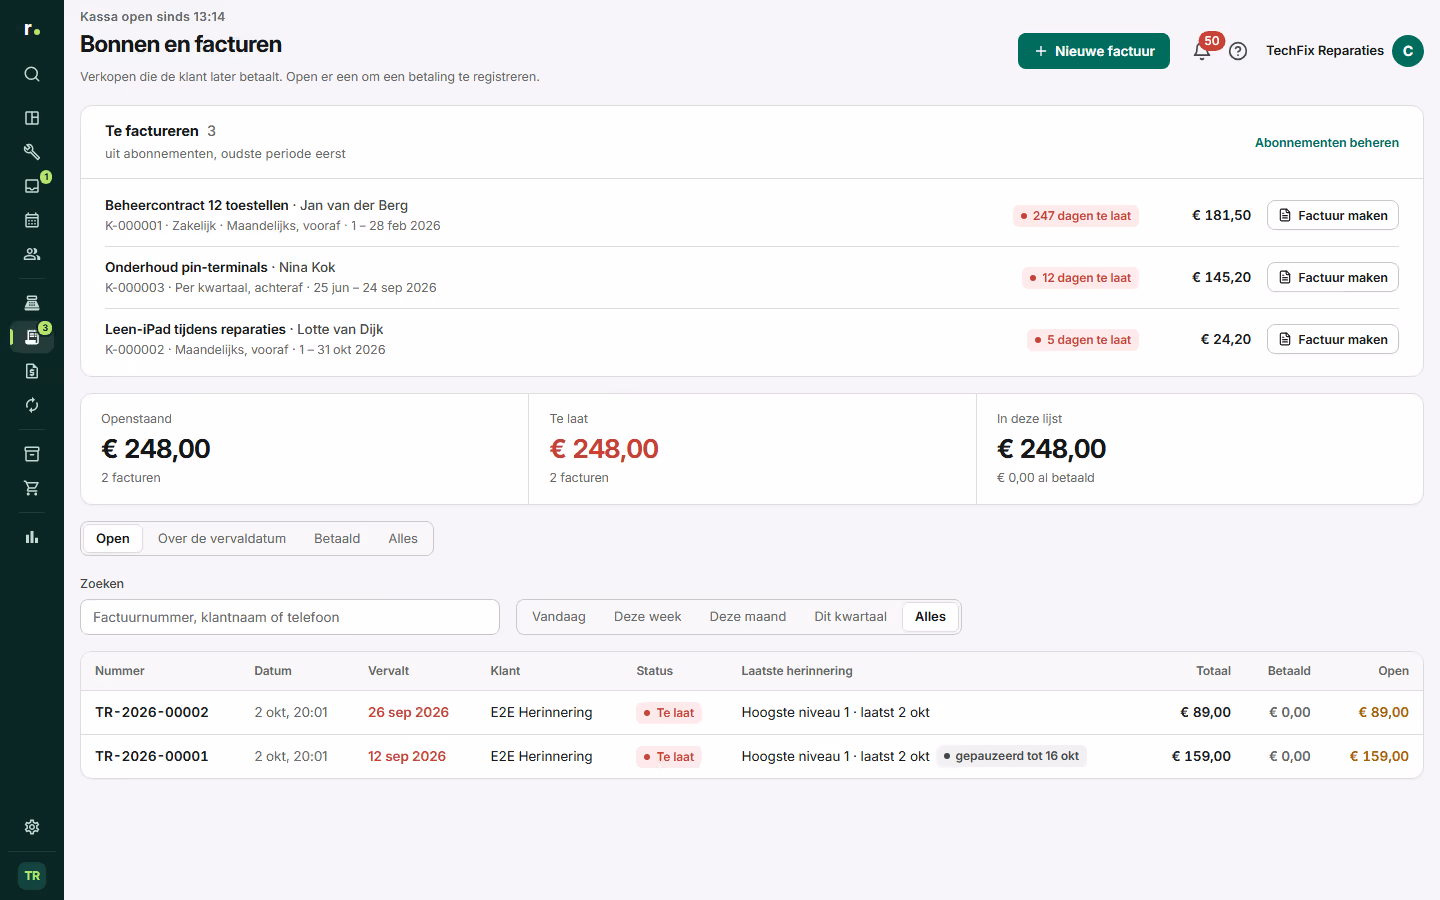The image size is (1440, 900).
Task: Click the Abonnementen beheren link
Action: pyautogui.click(x=1327, y=143)
